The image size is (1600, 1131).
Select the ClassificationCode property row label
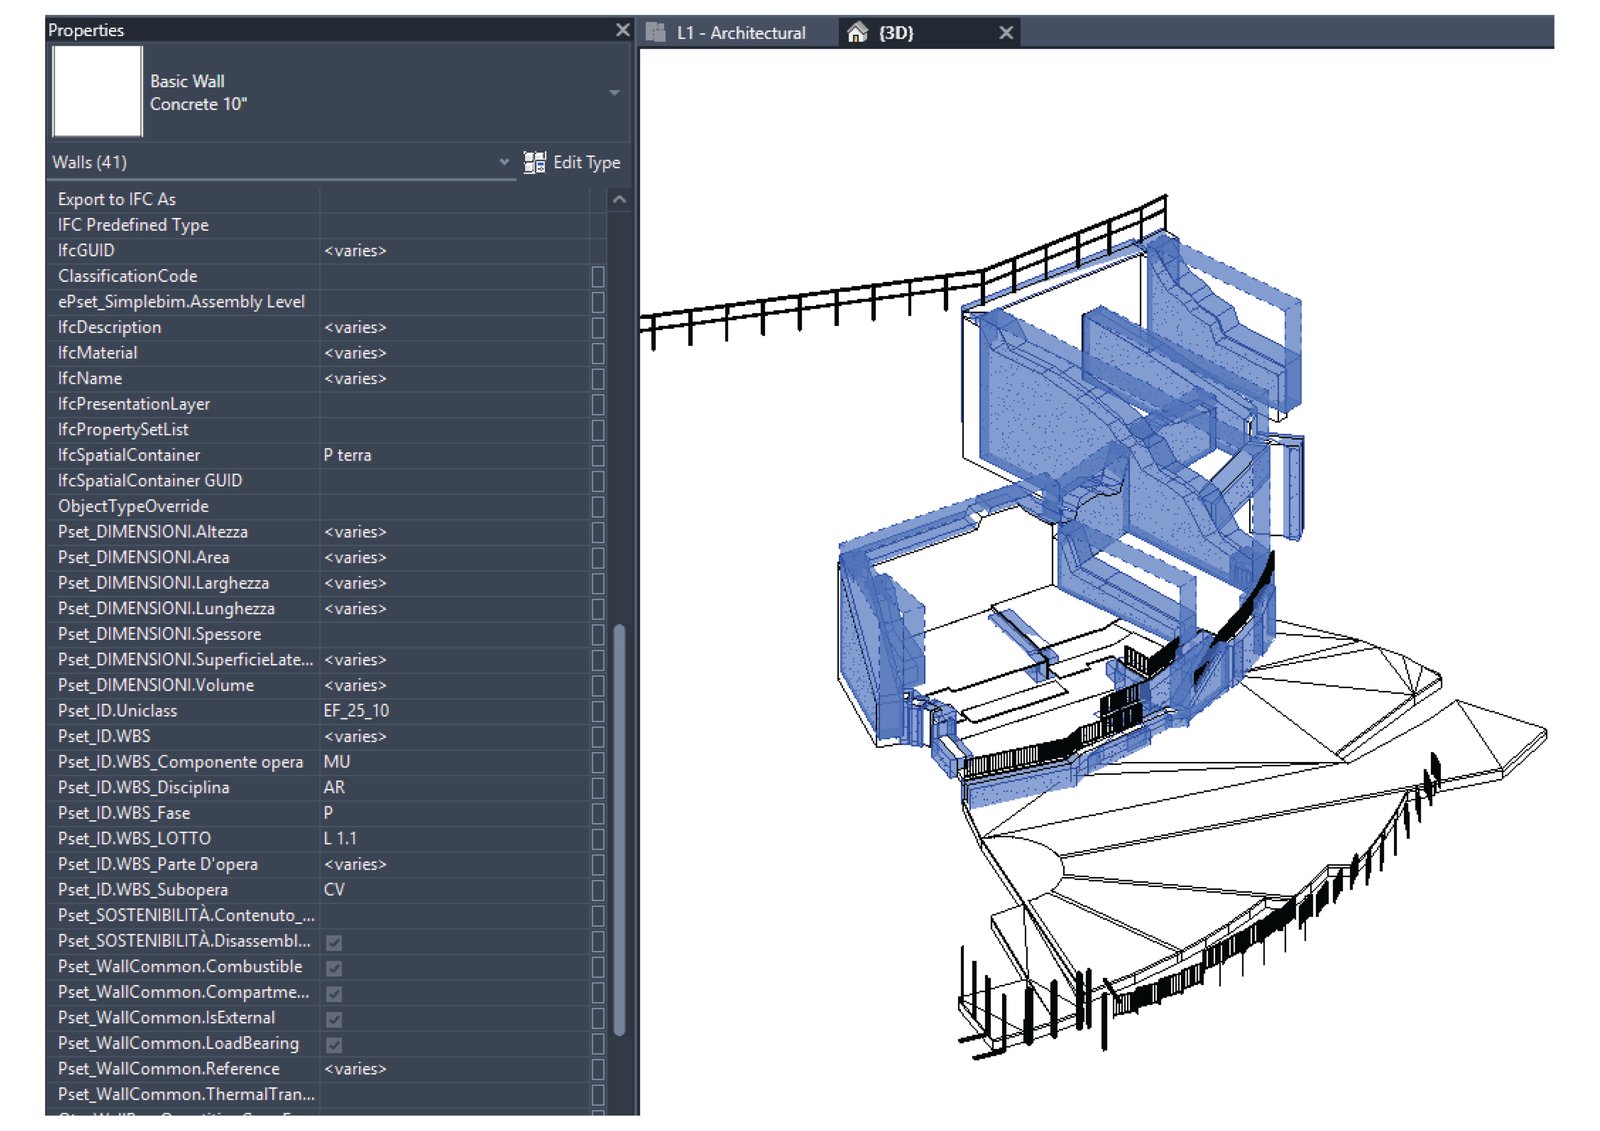click(x=127, y=276)
